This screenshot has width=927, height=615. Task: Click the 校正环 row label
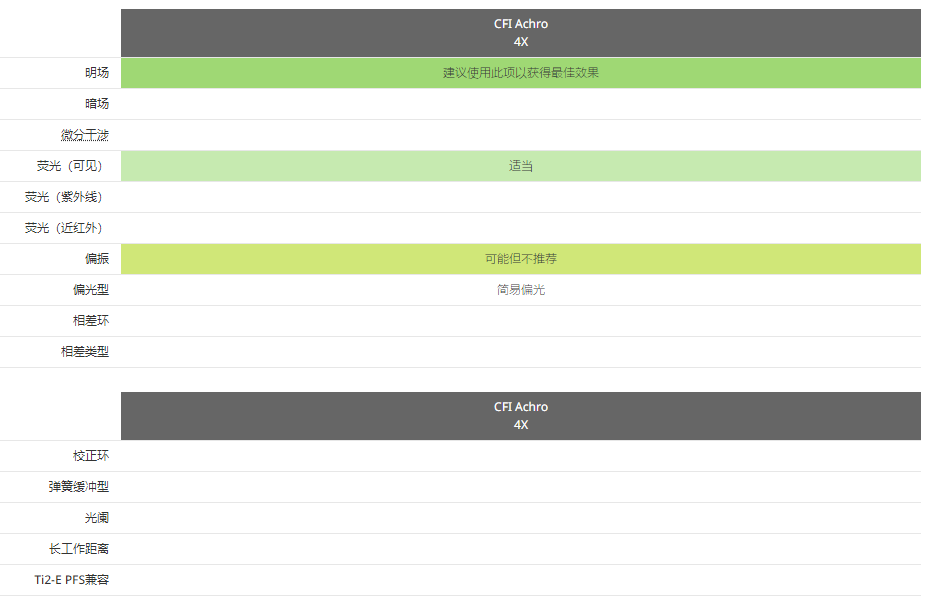91,456
